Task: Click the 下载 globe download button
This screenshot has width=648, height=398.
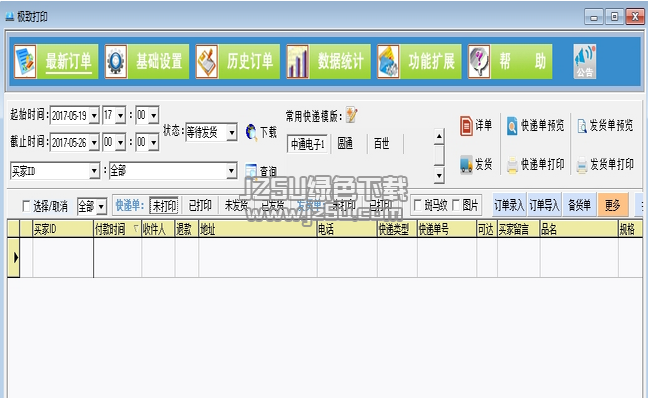Action: tap(261, 132)
